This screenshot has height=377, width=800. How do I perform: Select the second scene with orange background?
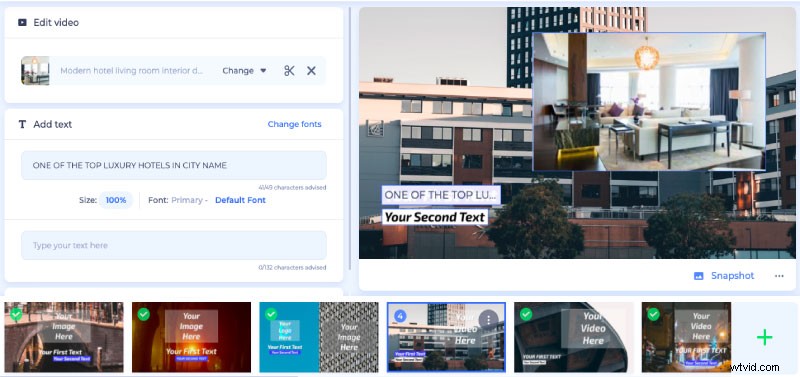[x=191, y=337]
